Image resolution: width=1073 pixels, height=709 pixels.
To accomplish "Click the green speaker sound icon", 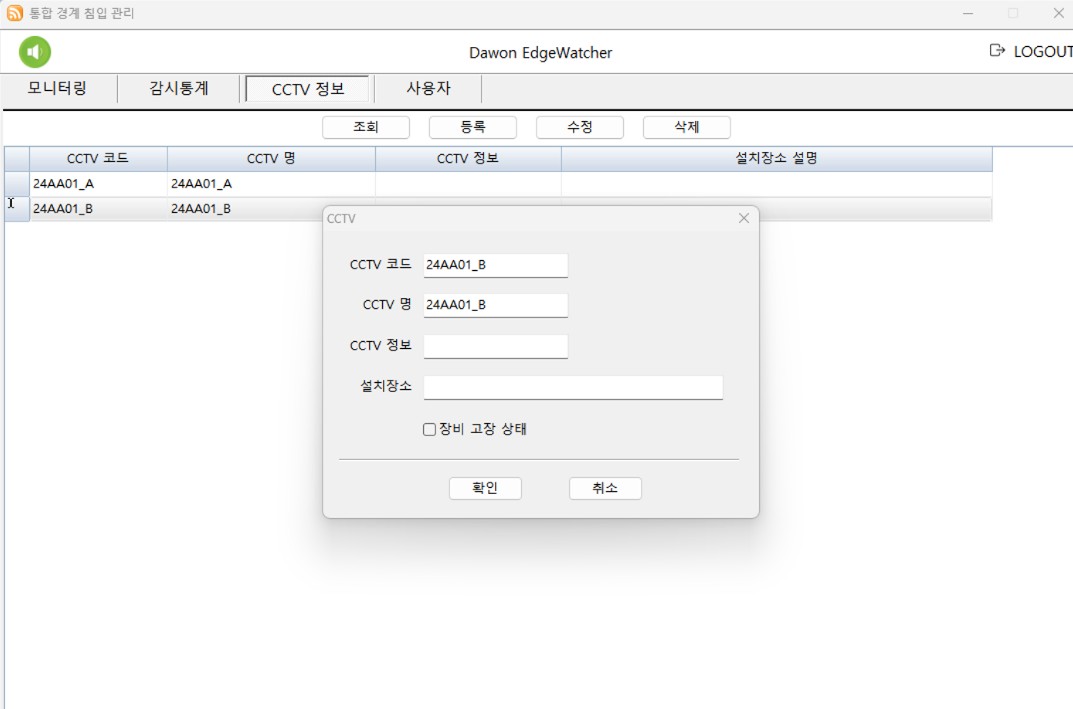I will [x=35, y=52].
